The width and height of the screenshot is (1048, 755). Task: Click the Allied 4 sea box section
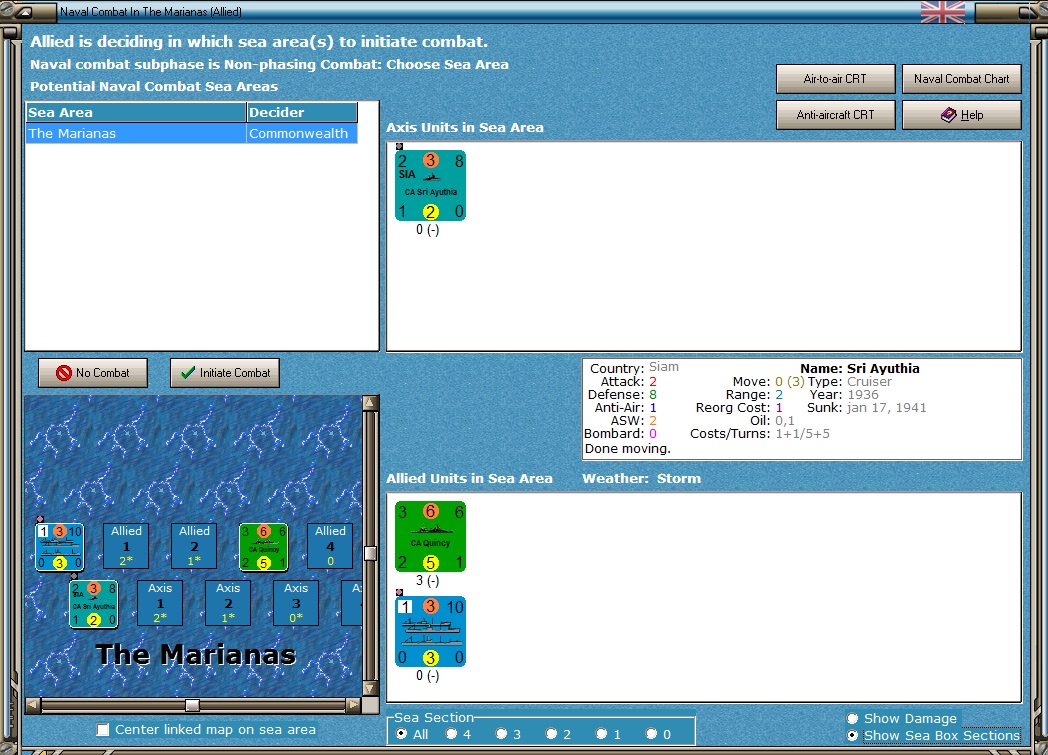pos(330,546)
